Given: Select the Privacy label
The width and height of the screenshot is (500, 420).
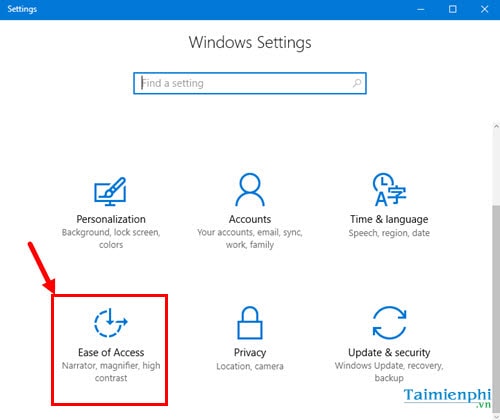Looking at the screenshot, I should [250, 353].
